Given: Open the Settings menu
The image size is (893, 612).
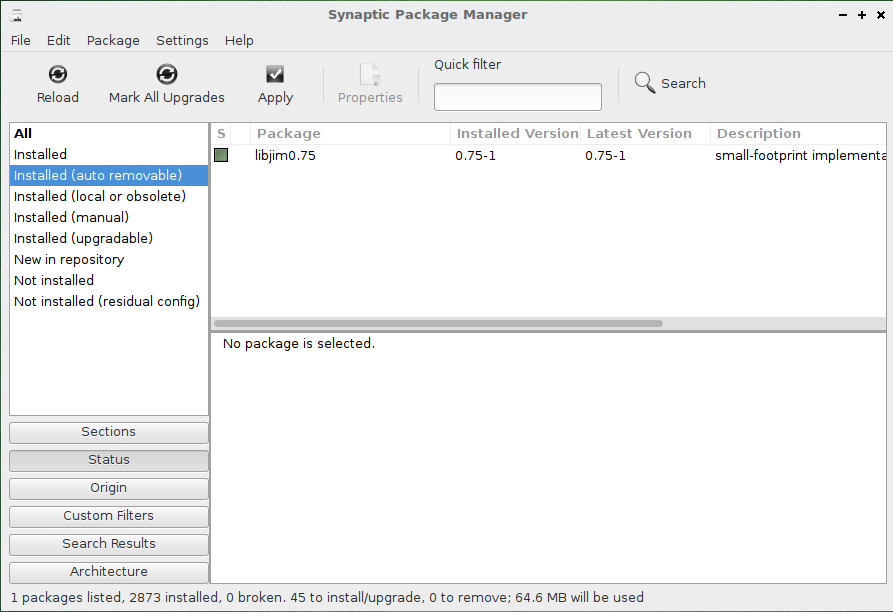Looking at the screenshot, I should coord(182,40).
